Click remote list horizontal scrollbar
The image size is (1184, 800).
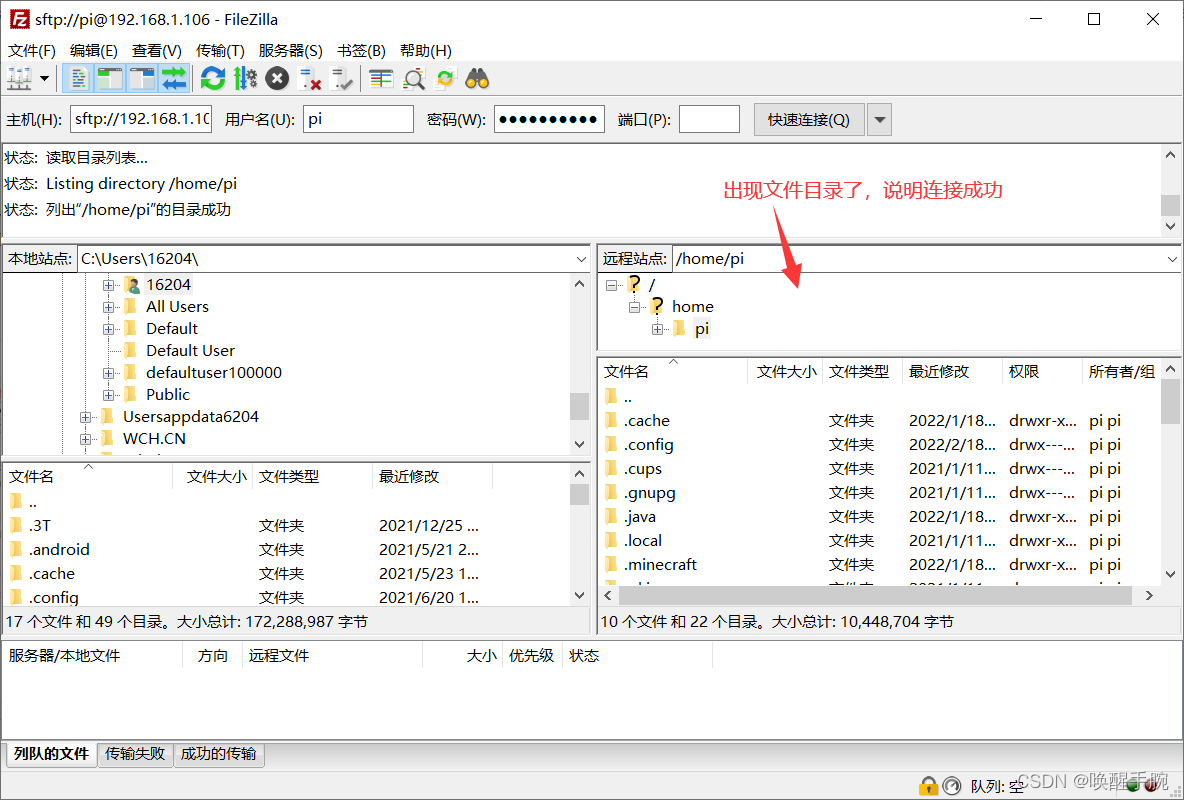[x=875, y=595]
